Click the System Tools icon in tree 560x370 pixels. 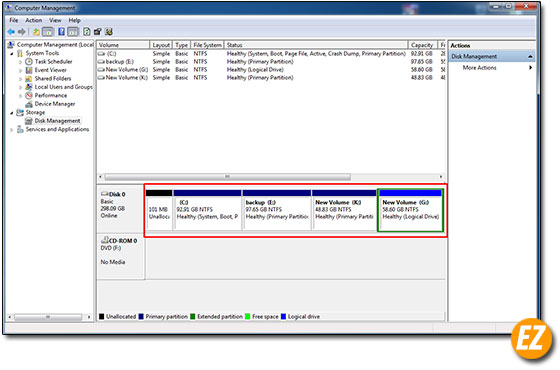click(x=20, y=53)
